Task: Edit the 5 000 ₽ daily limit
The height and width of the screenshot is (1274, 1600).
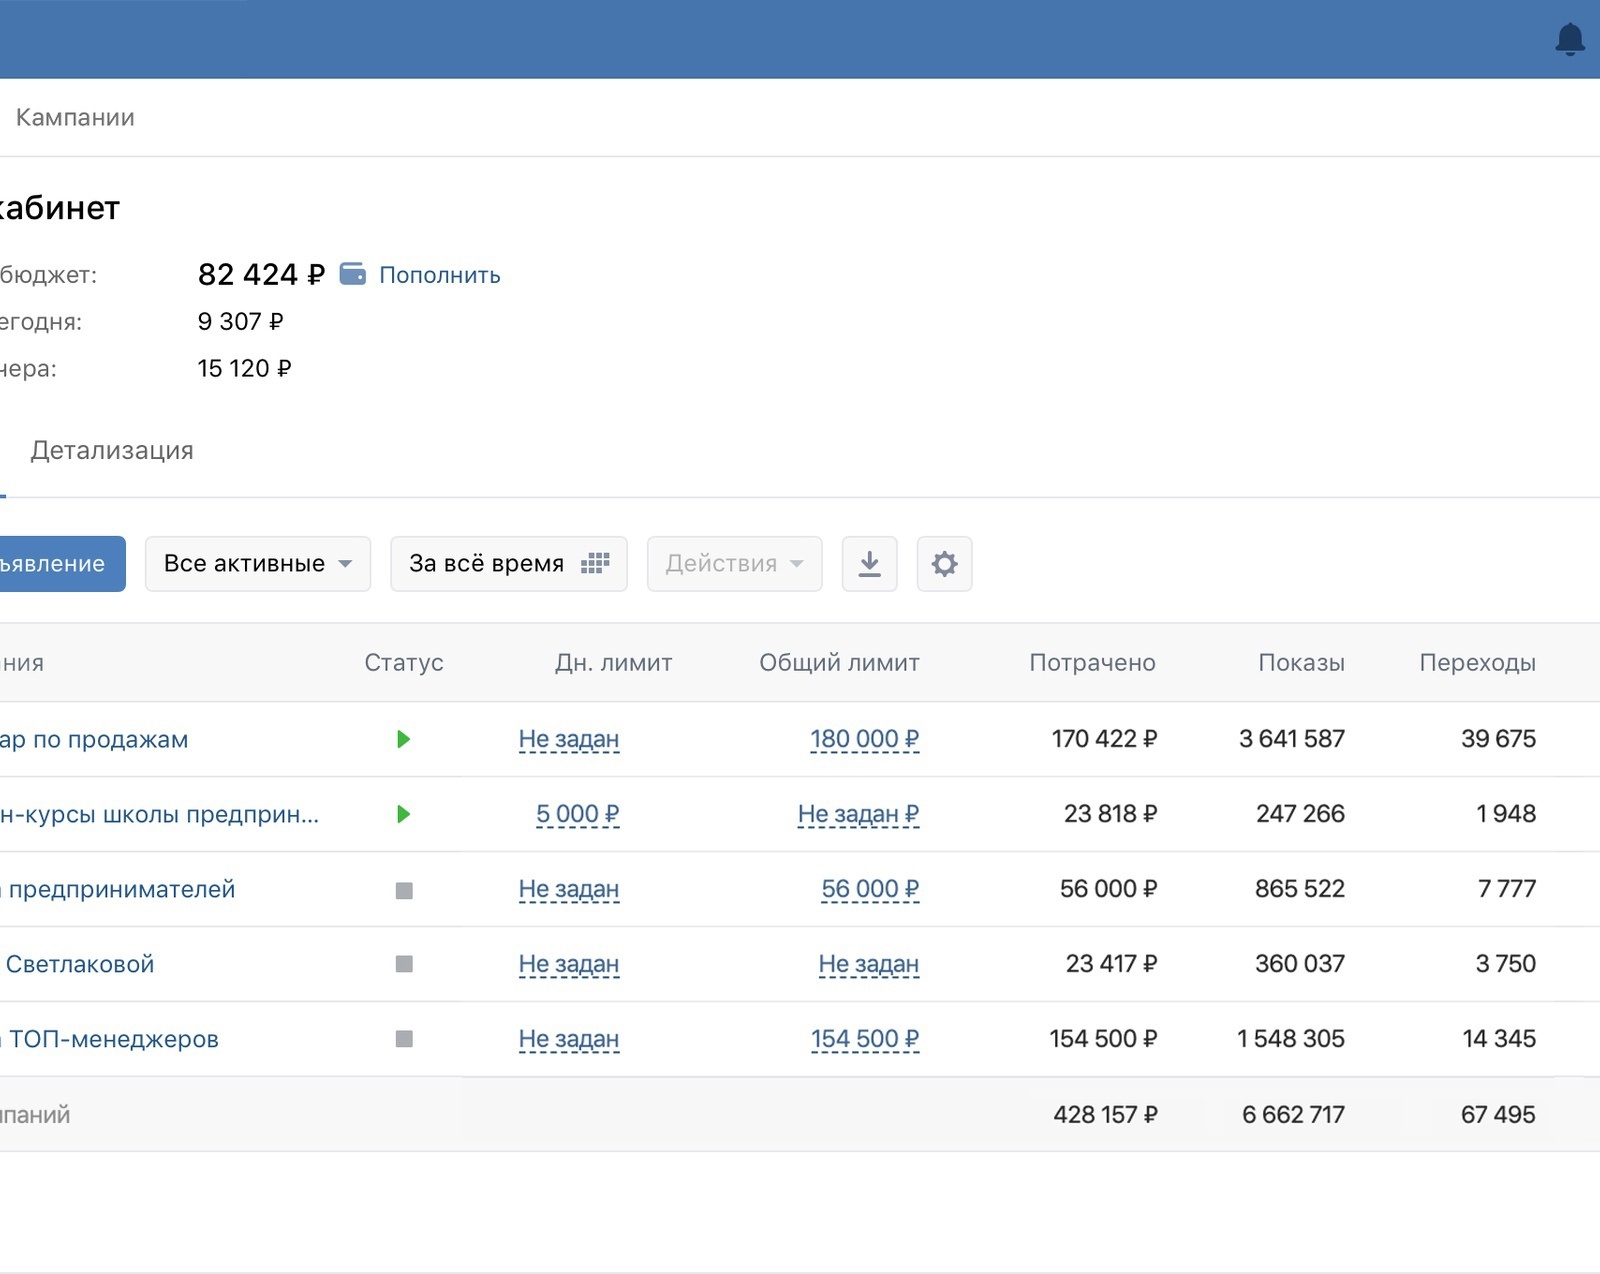Action: click(x=578, y=814)
